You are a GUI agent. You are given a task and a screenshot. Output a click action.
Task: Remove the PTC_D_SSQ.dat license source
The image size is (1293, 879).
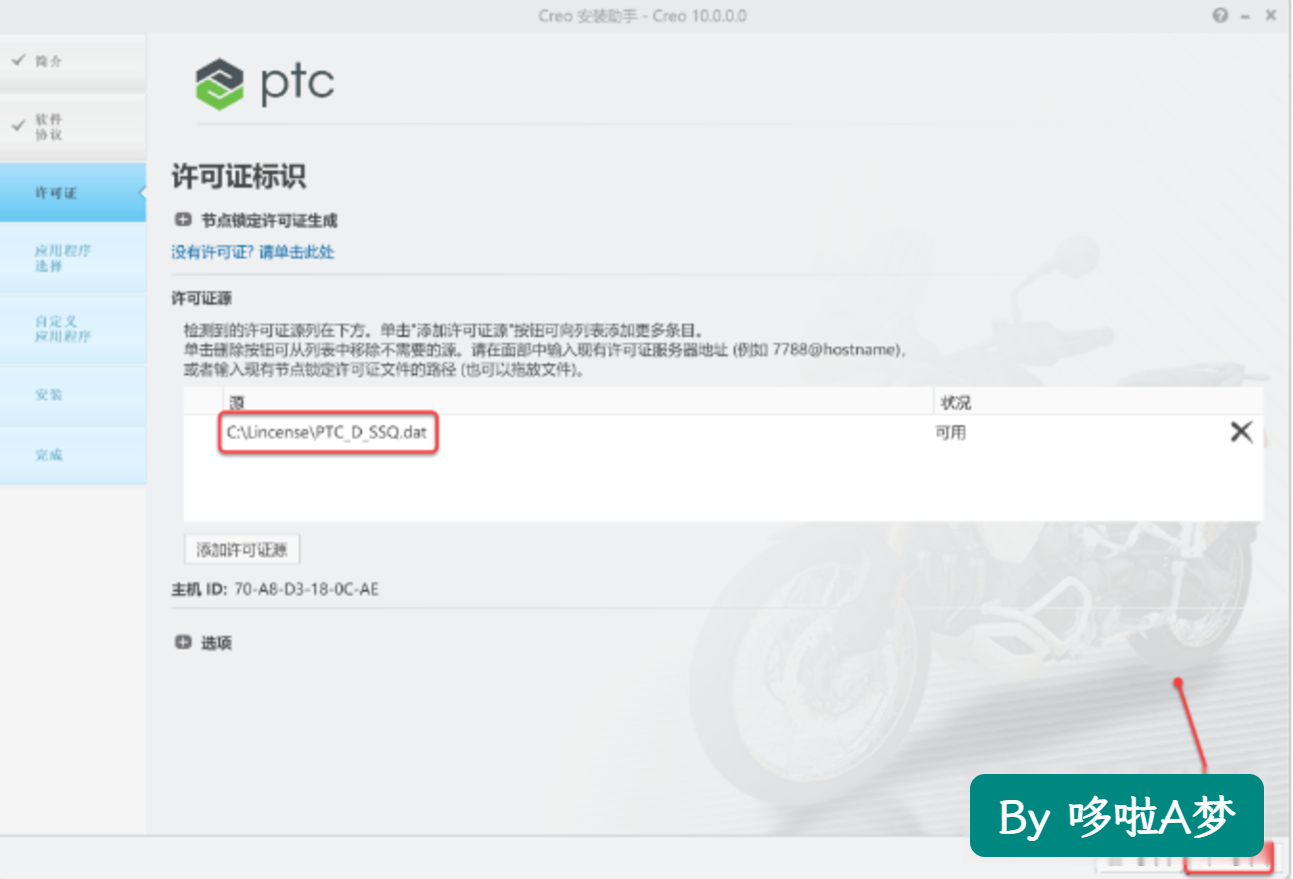click(1240, 432)
